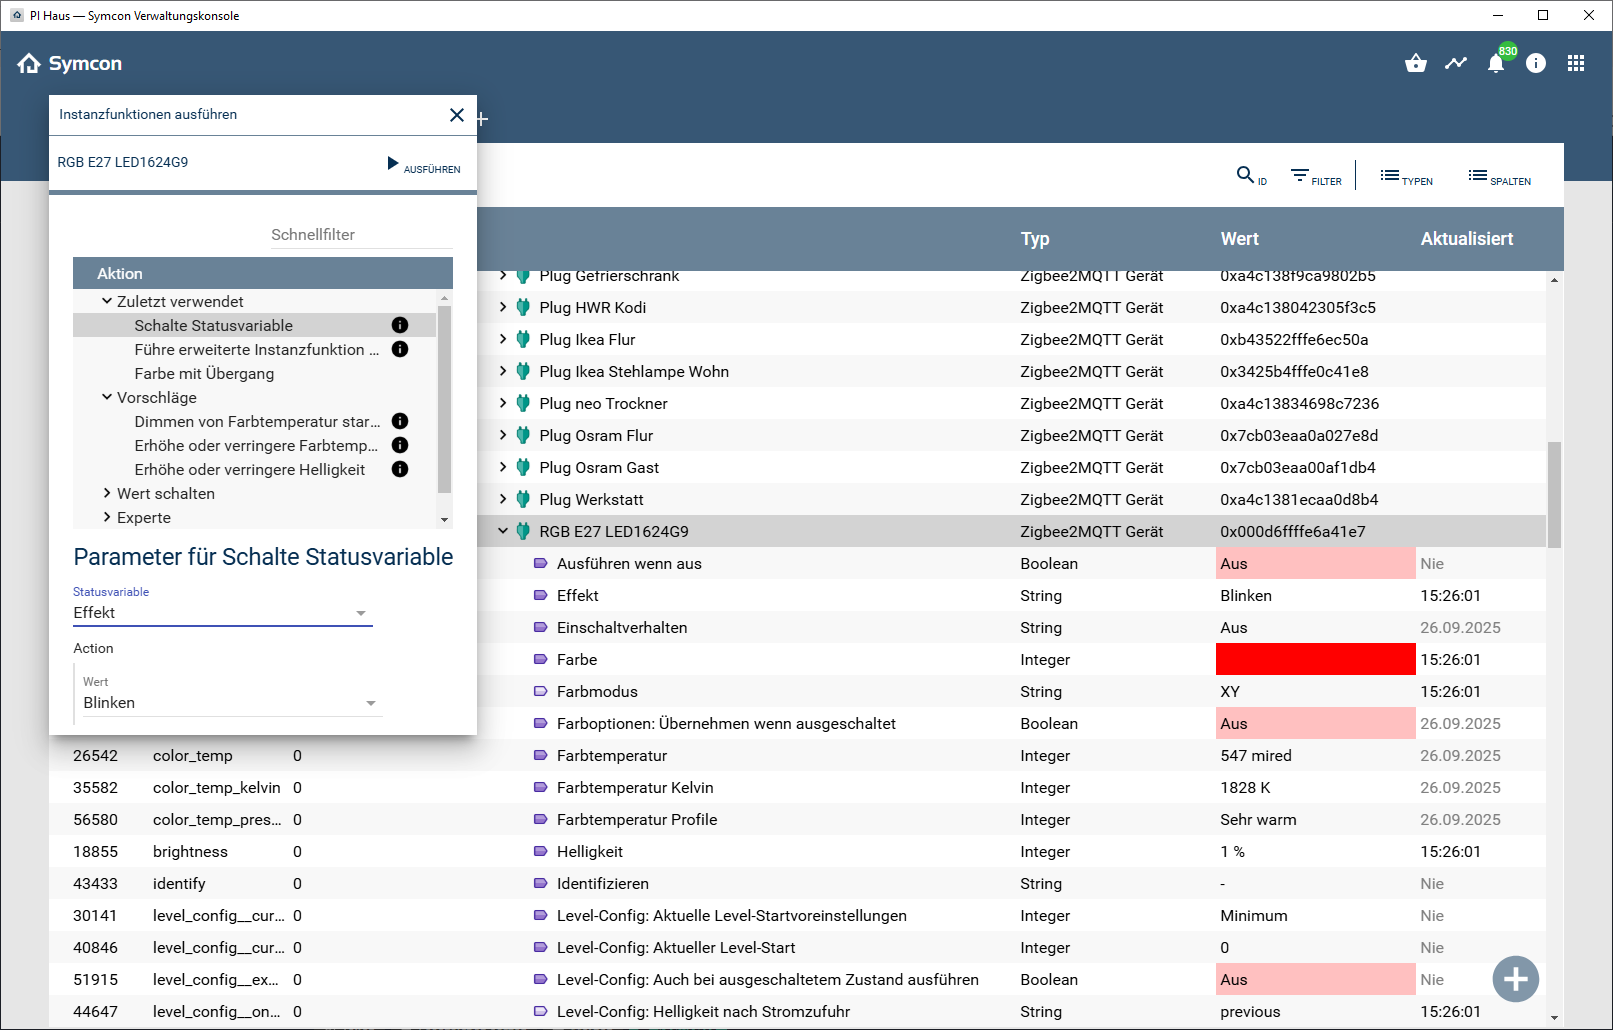Click the red Farbe color value
Viewport: 1613px width, 1030px height.
[x=1315, y=660]
